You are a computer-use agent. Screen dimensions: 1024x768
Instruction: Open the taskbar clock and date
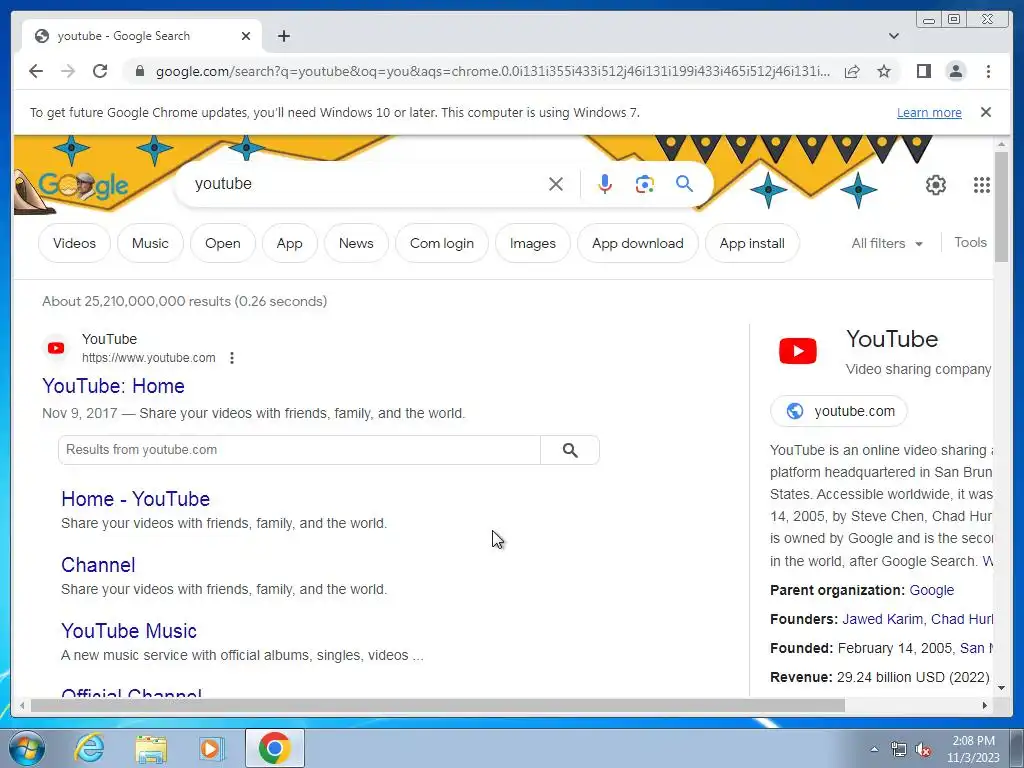click(x=973, y=749)
